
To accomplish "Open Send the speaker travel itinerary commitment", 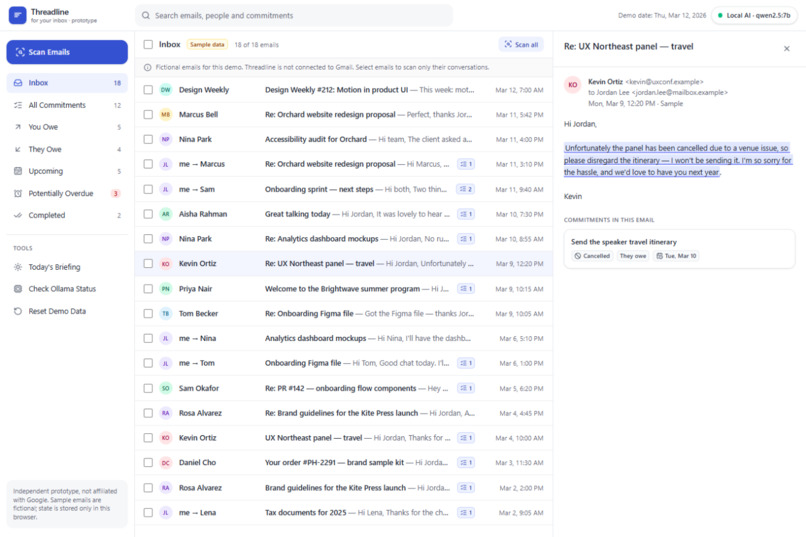I will (679, 249).
